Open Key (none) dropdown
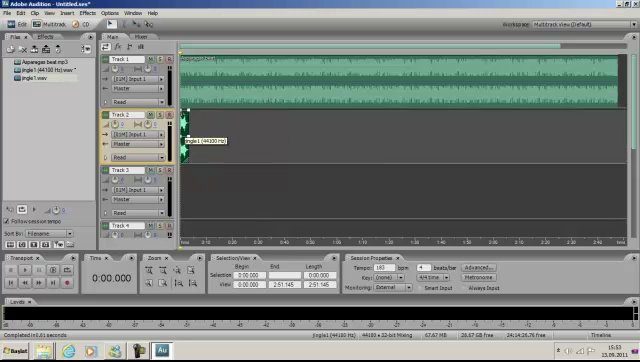640x362 pixels. [389, 278]
